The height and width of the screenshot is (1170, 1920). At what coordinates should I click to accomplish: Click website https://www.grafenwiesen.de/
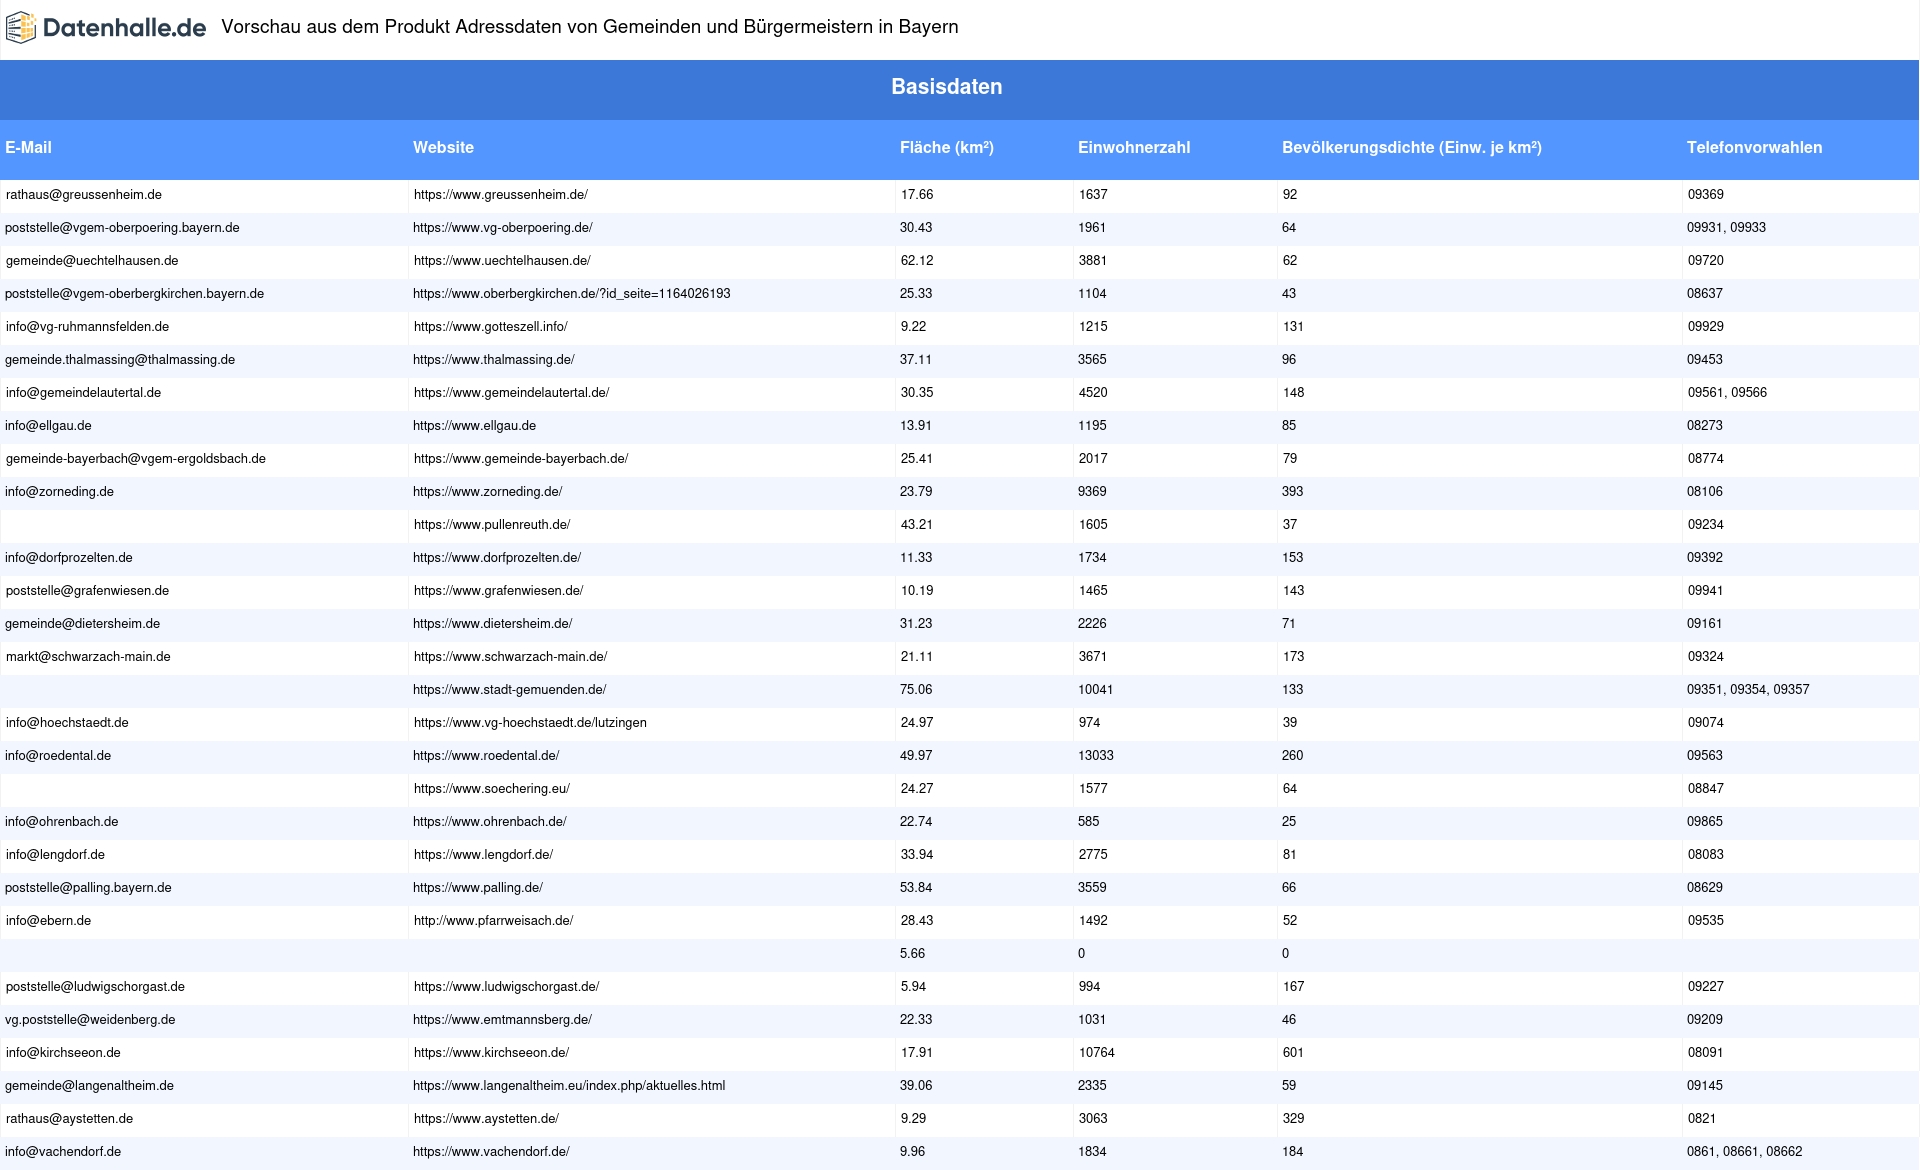pyautogui.click(x=498, y=591)
